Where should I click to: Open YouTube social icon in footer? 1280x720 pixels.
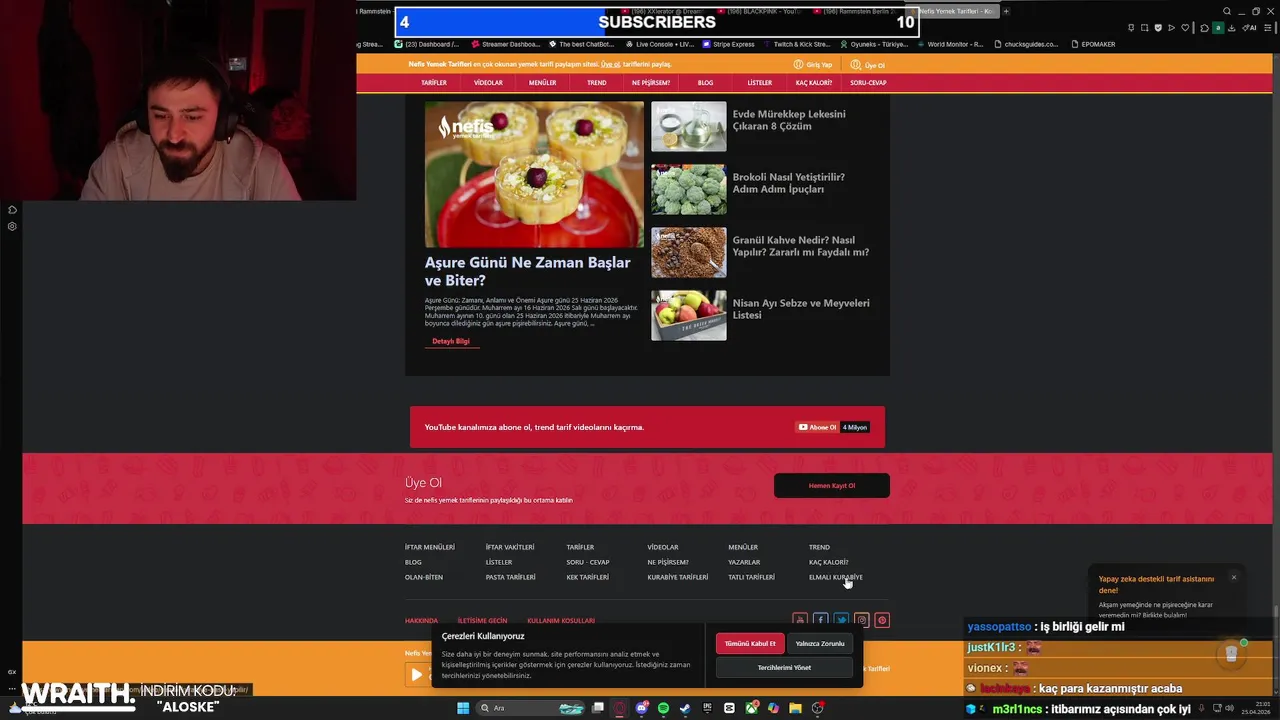(800, 620)
